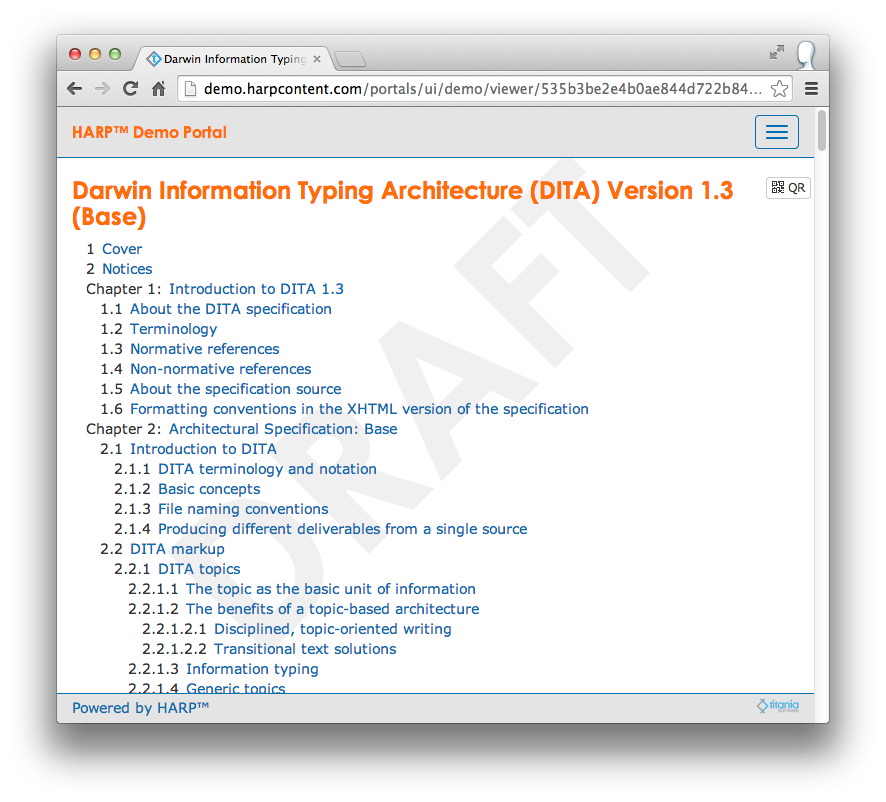Open About the DITA specification
The image size is (886, 802).
point(231,309)
